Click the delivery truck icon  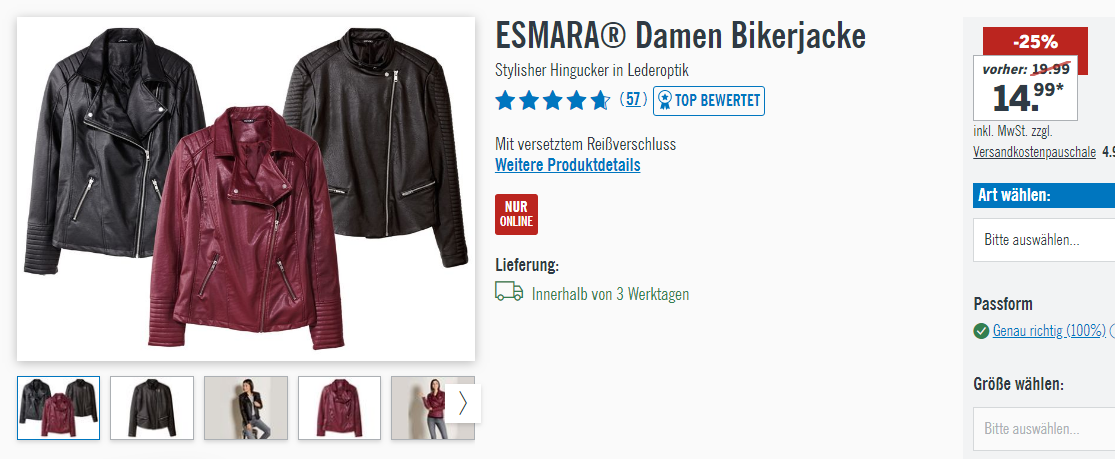(509, 292)
